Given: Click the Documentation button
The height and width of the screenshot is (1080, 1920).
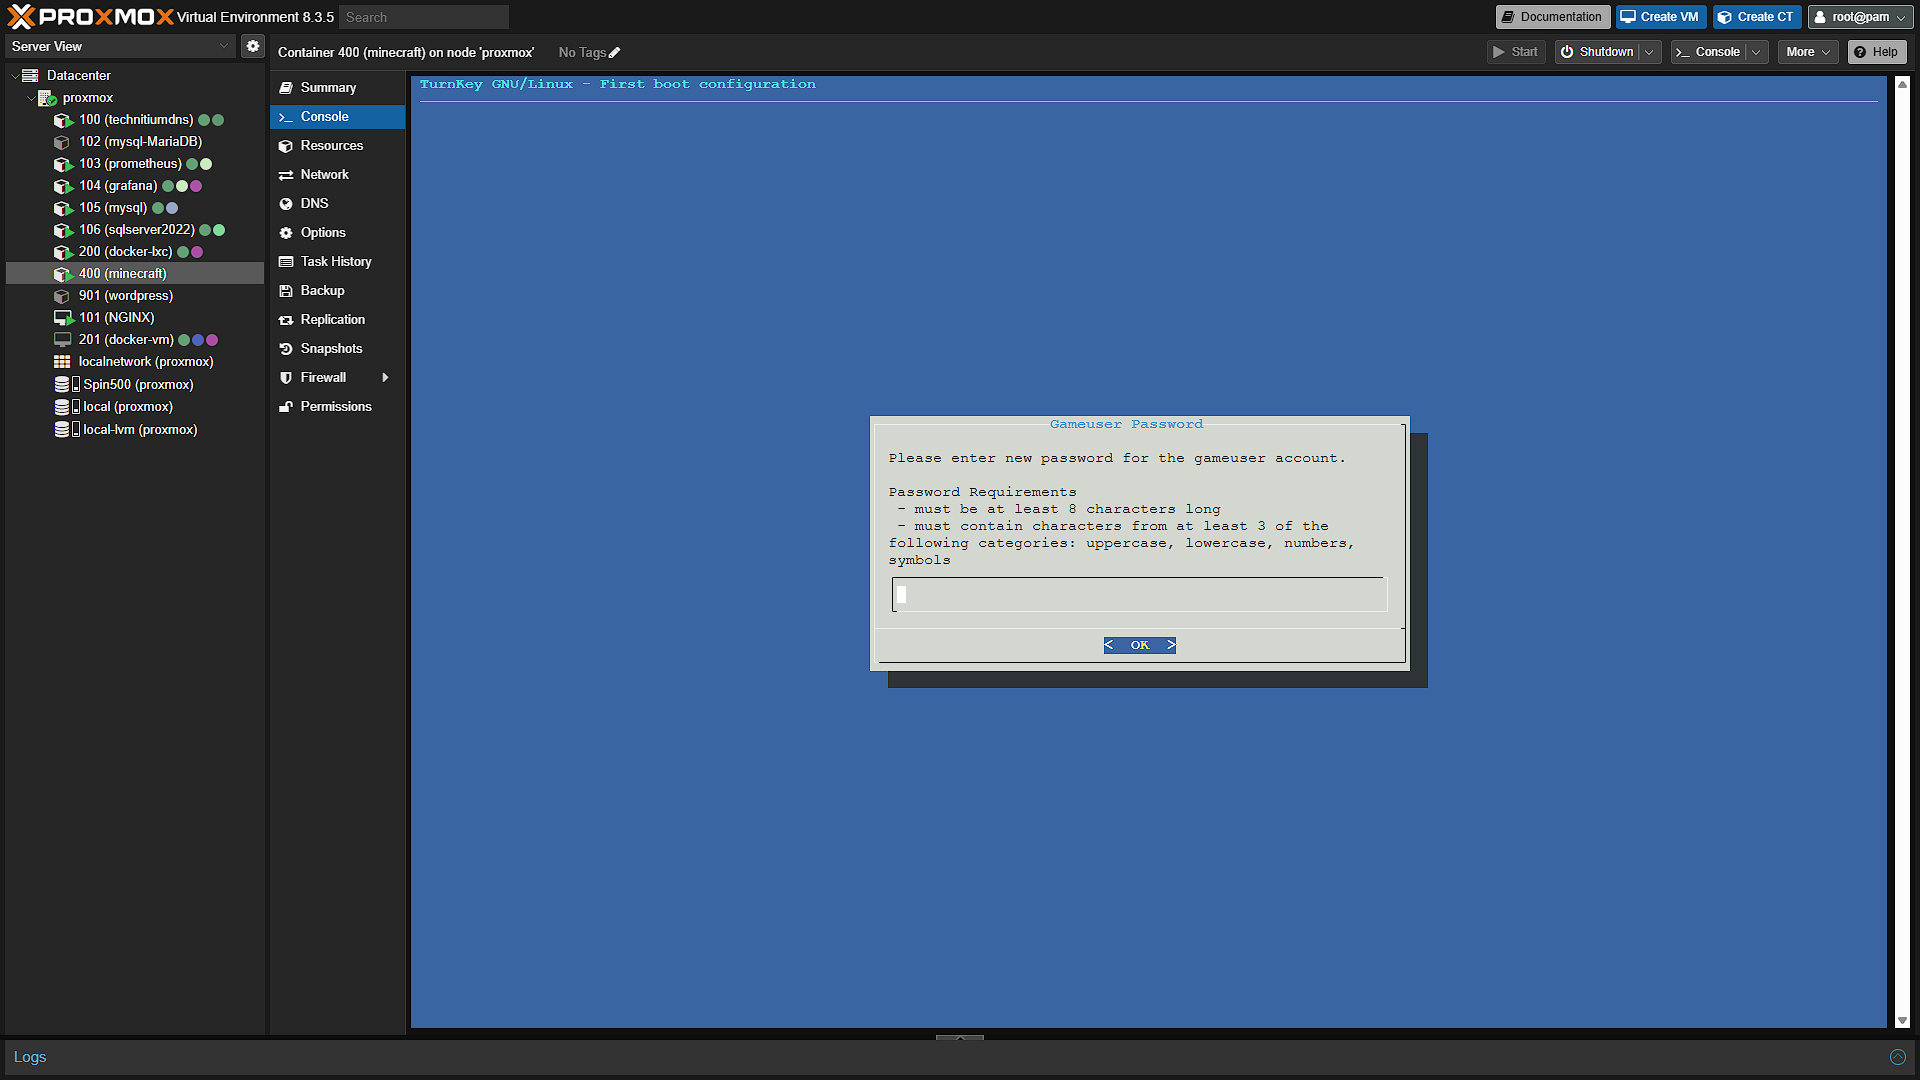Looking at the screenshot, I should [1552, 17].
